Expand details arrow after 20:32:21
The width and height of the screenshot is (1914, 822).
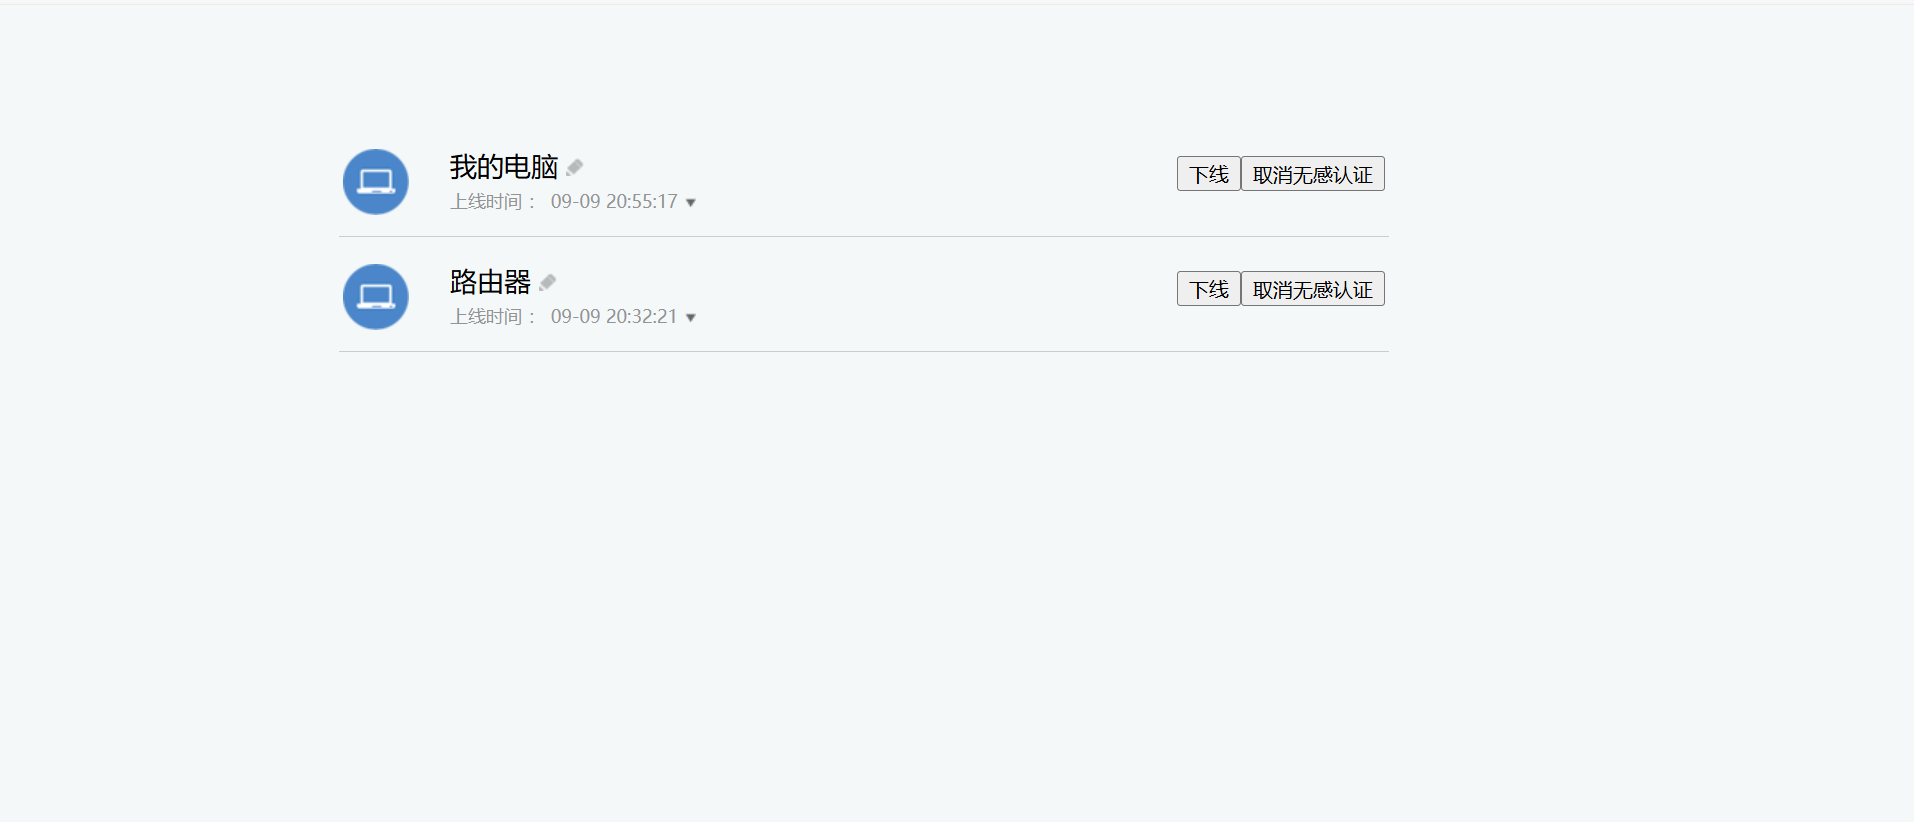coord(690,318)
